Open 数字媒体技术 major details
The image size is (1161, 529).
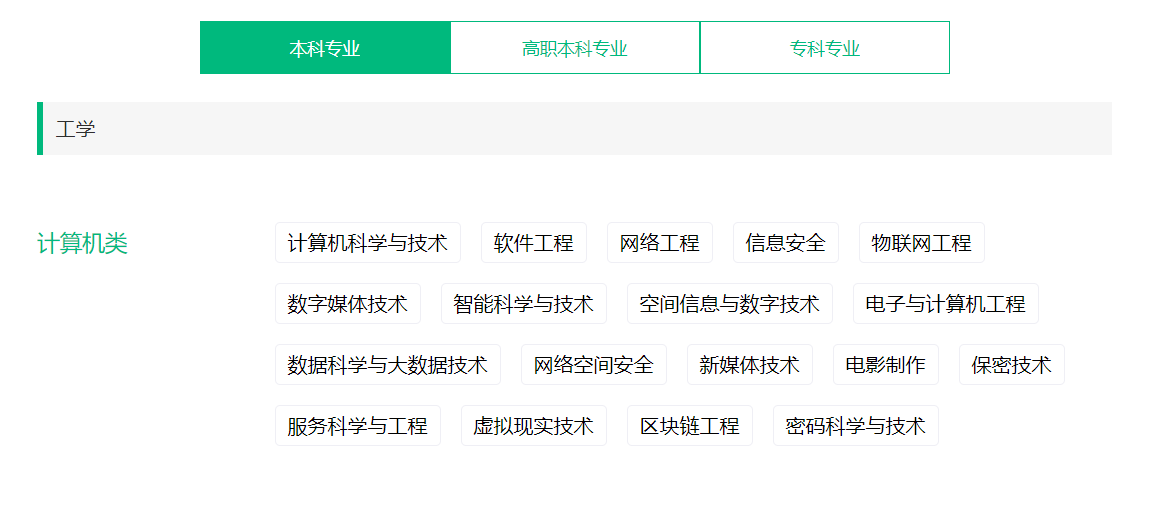(x=347, y=304)
